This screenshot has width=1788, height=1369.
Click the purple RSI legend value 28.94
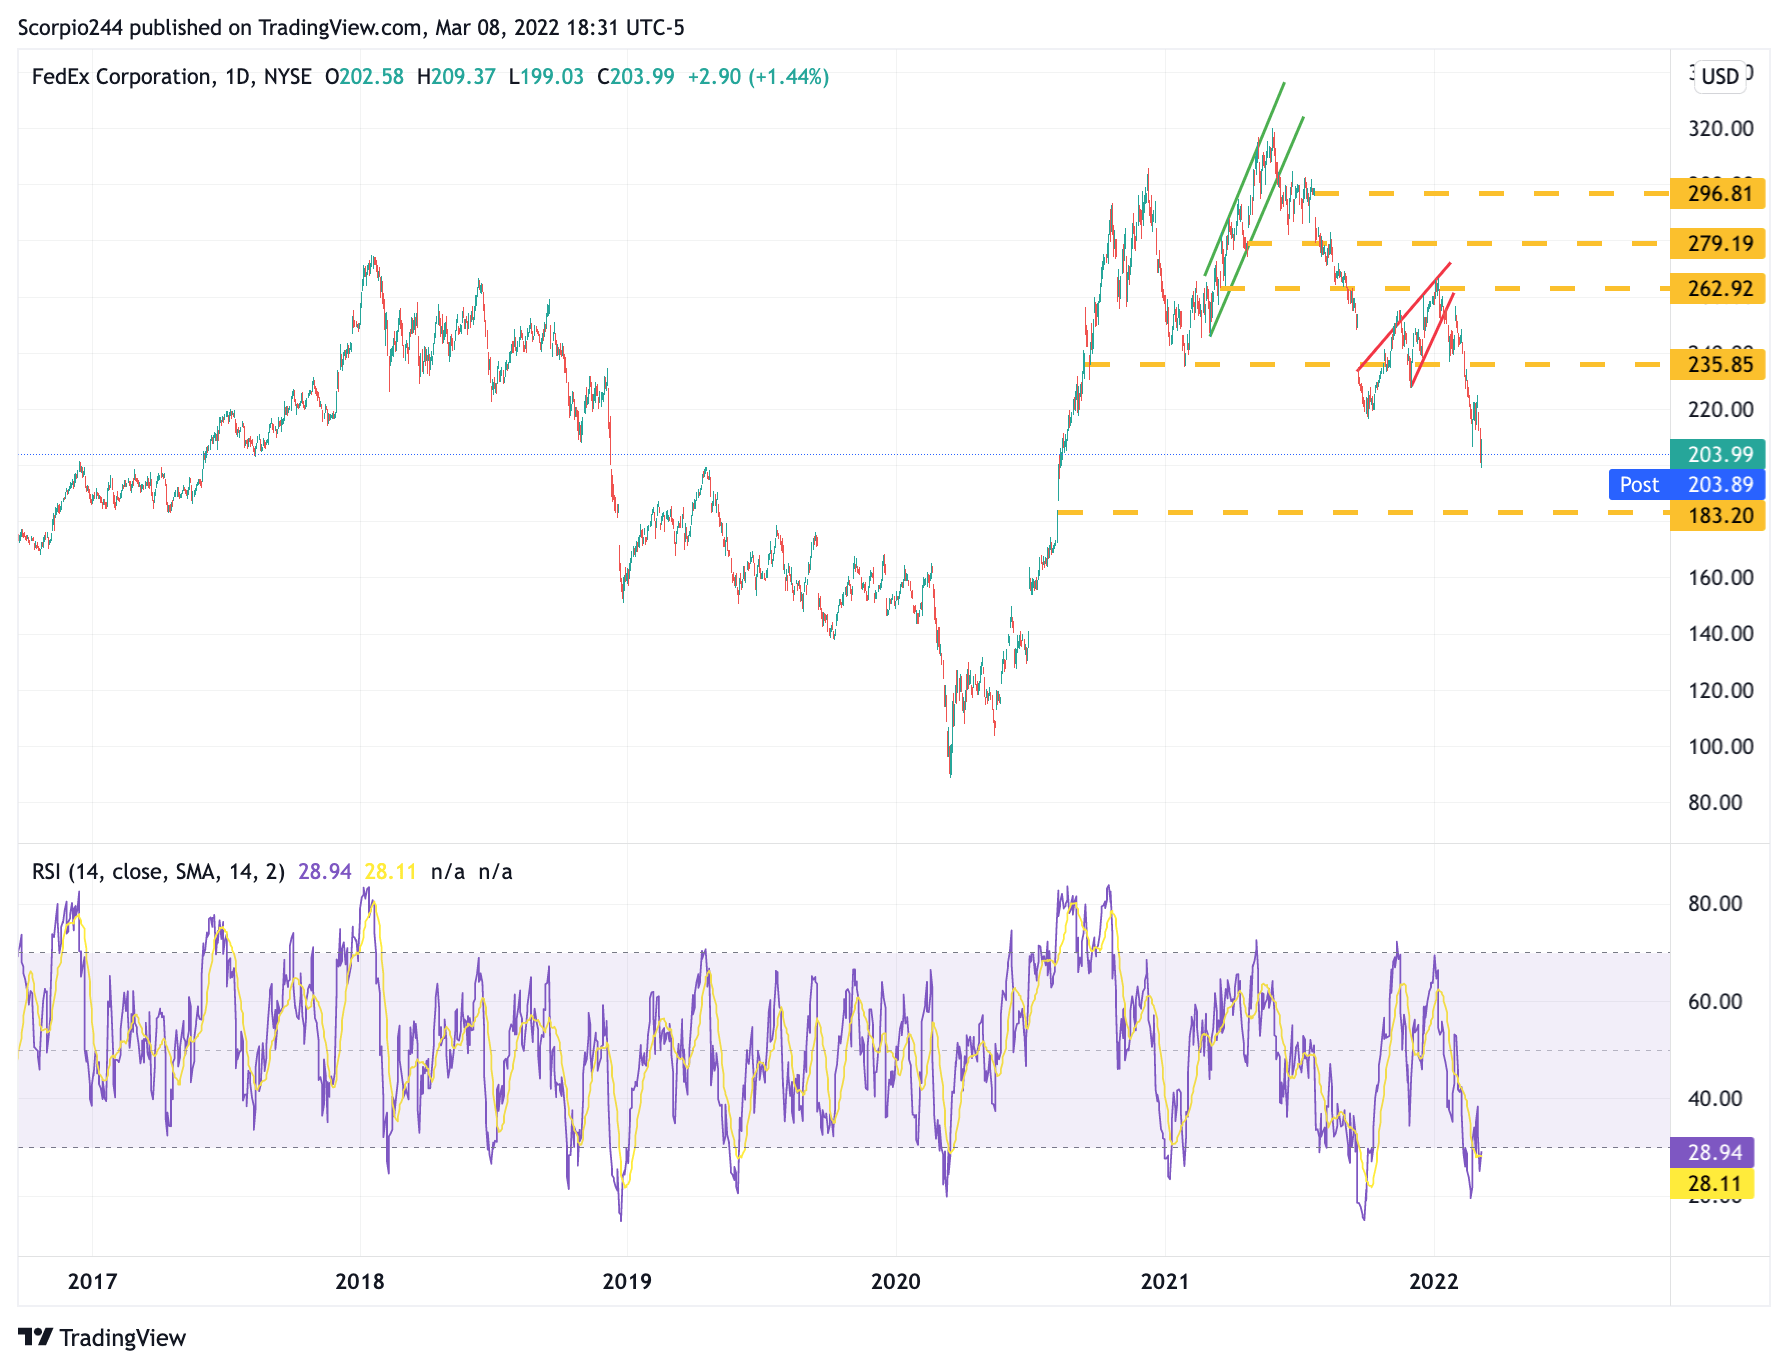point(325,872)
